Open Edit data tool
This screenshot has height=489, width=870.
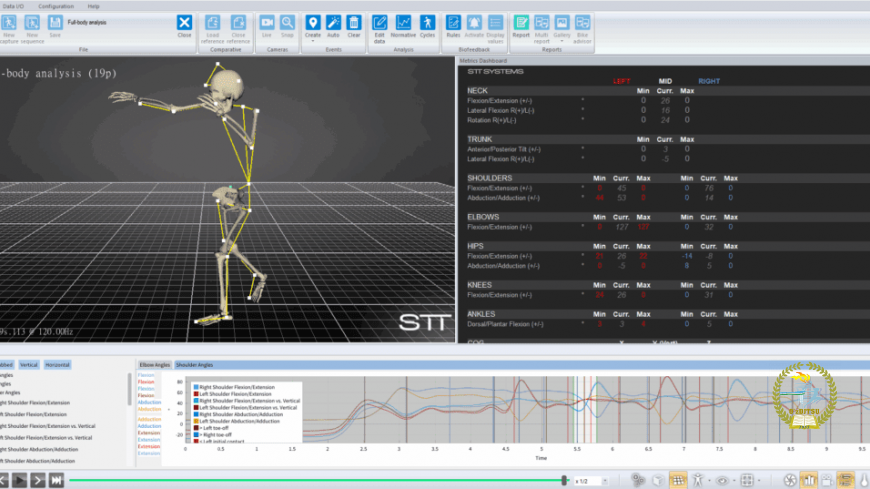[380, 23]
